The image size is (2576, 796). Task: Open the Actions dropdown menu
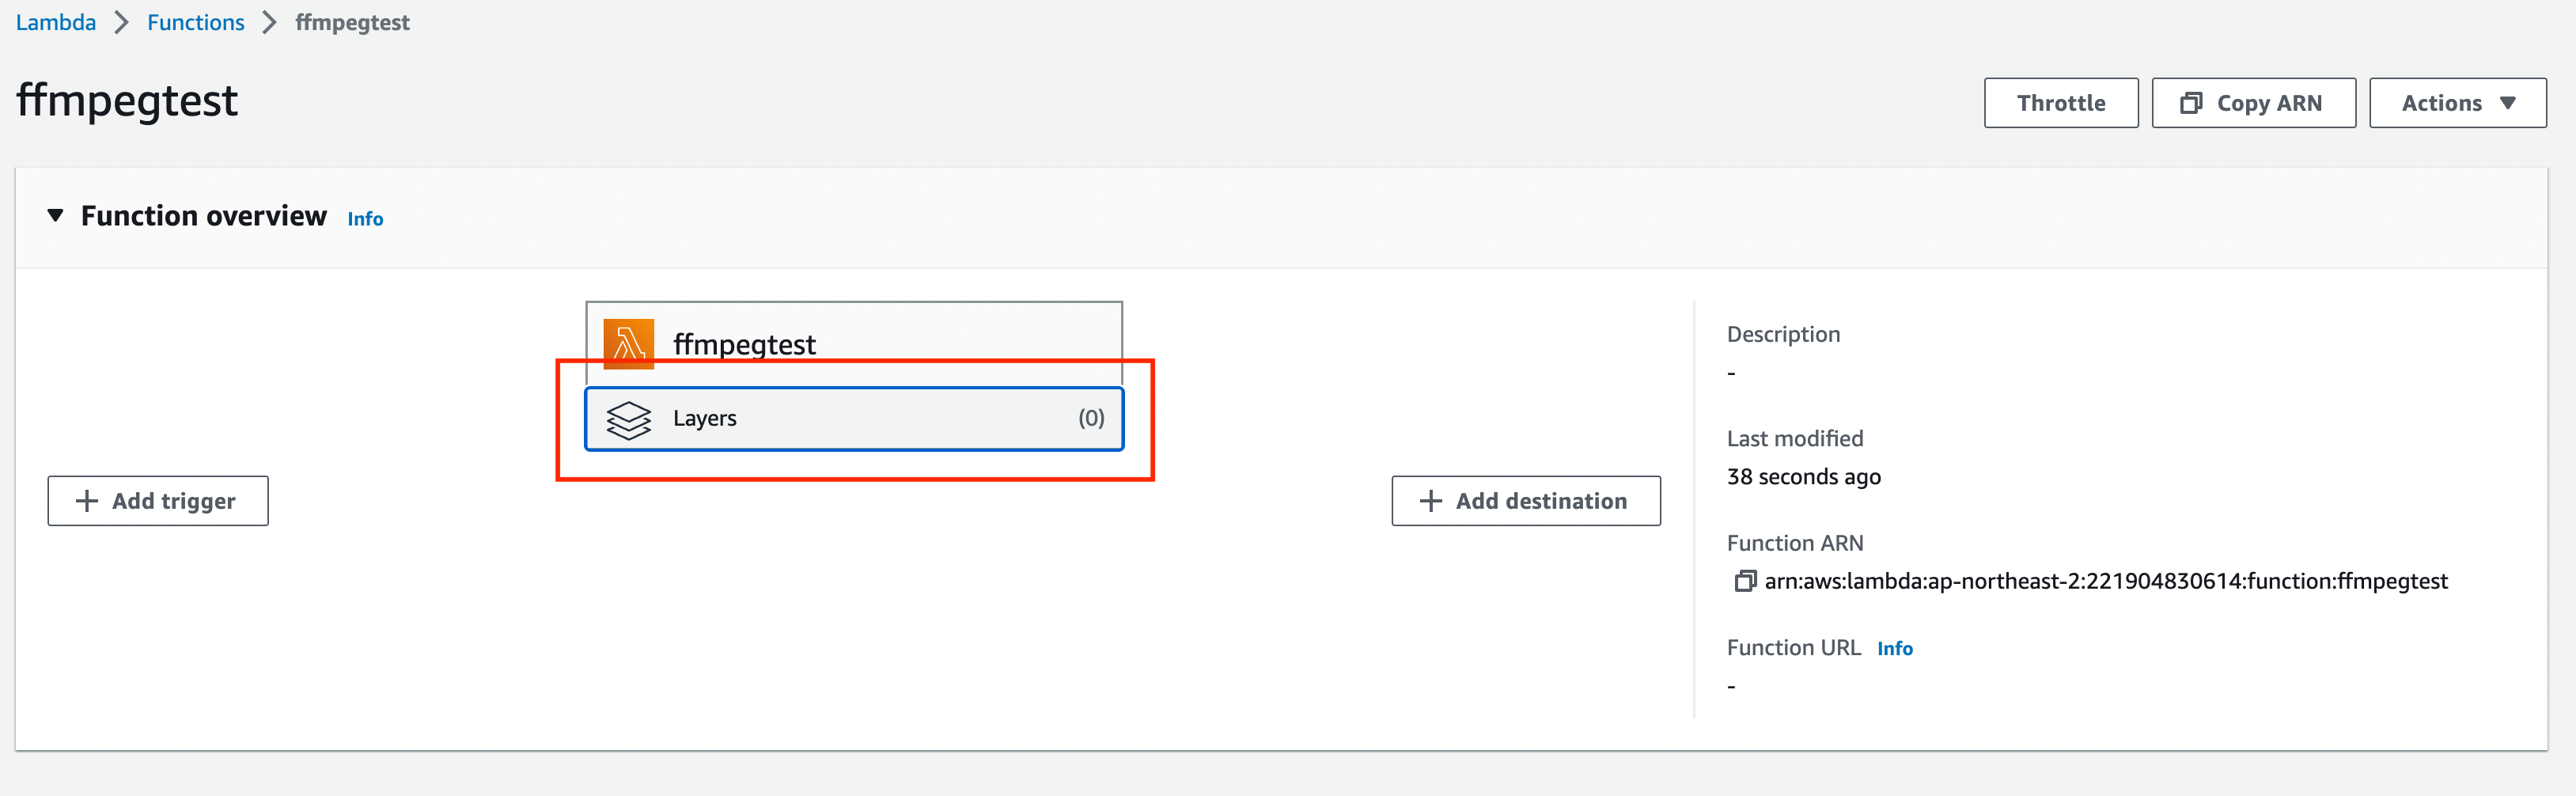2457,103
